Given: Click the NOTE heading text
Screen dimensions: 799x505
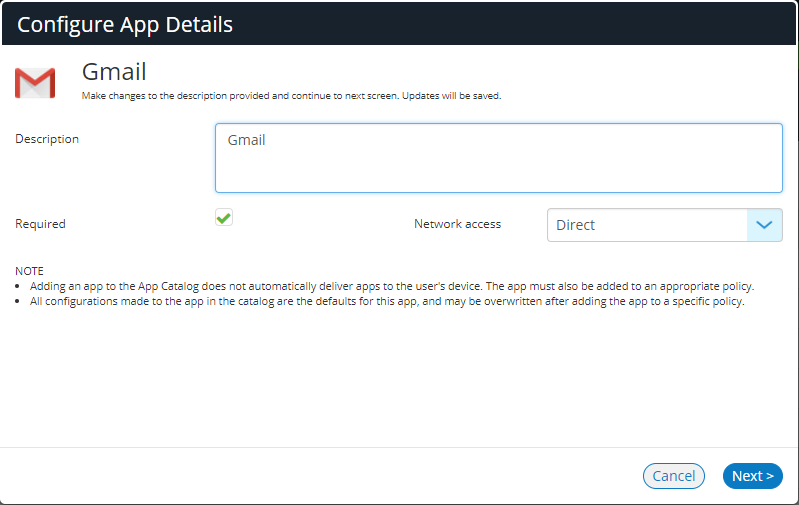Looking at the screenshot, I should 29,271.
